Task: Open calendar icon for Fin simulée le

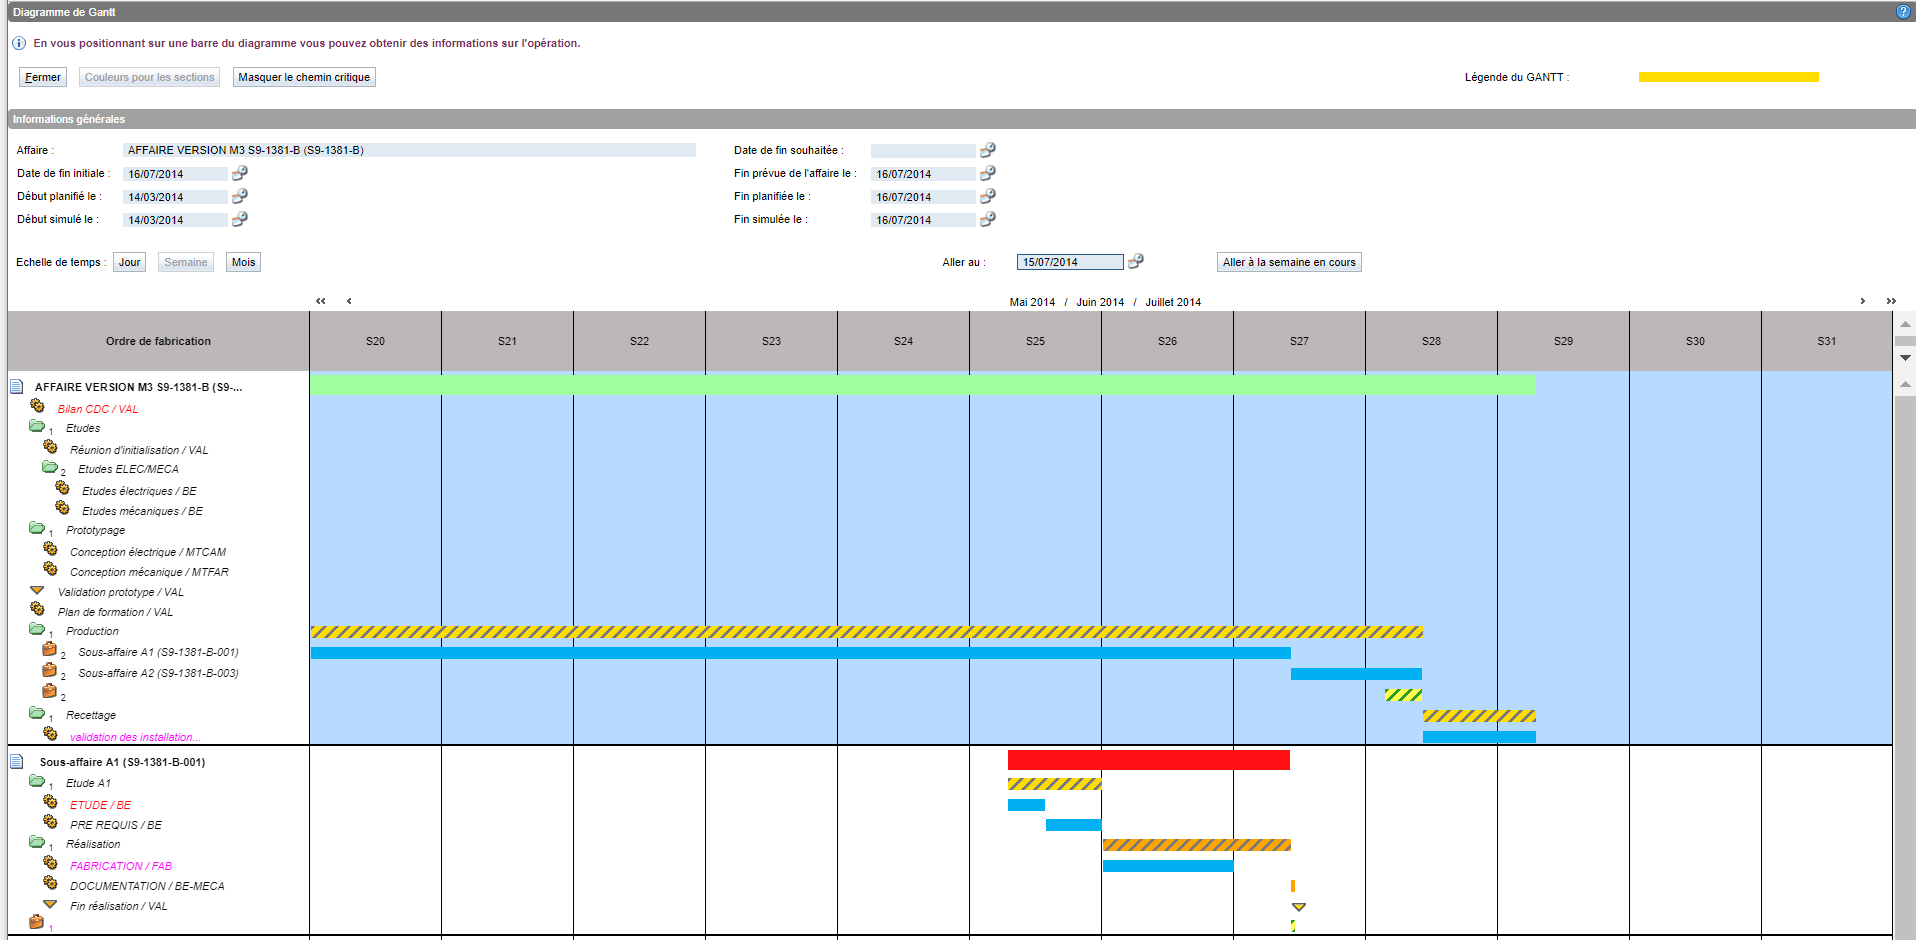Action: (x=988, y=219)
